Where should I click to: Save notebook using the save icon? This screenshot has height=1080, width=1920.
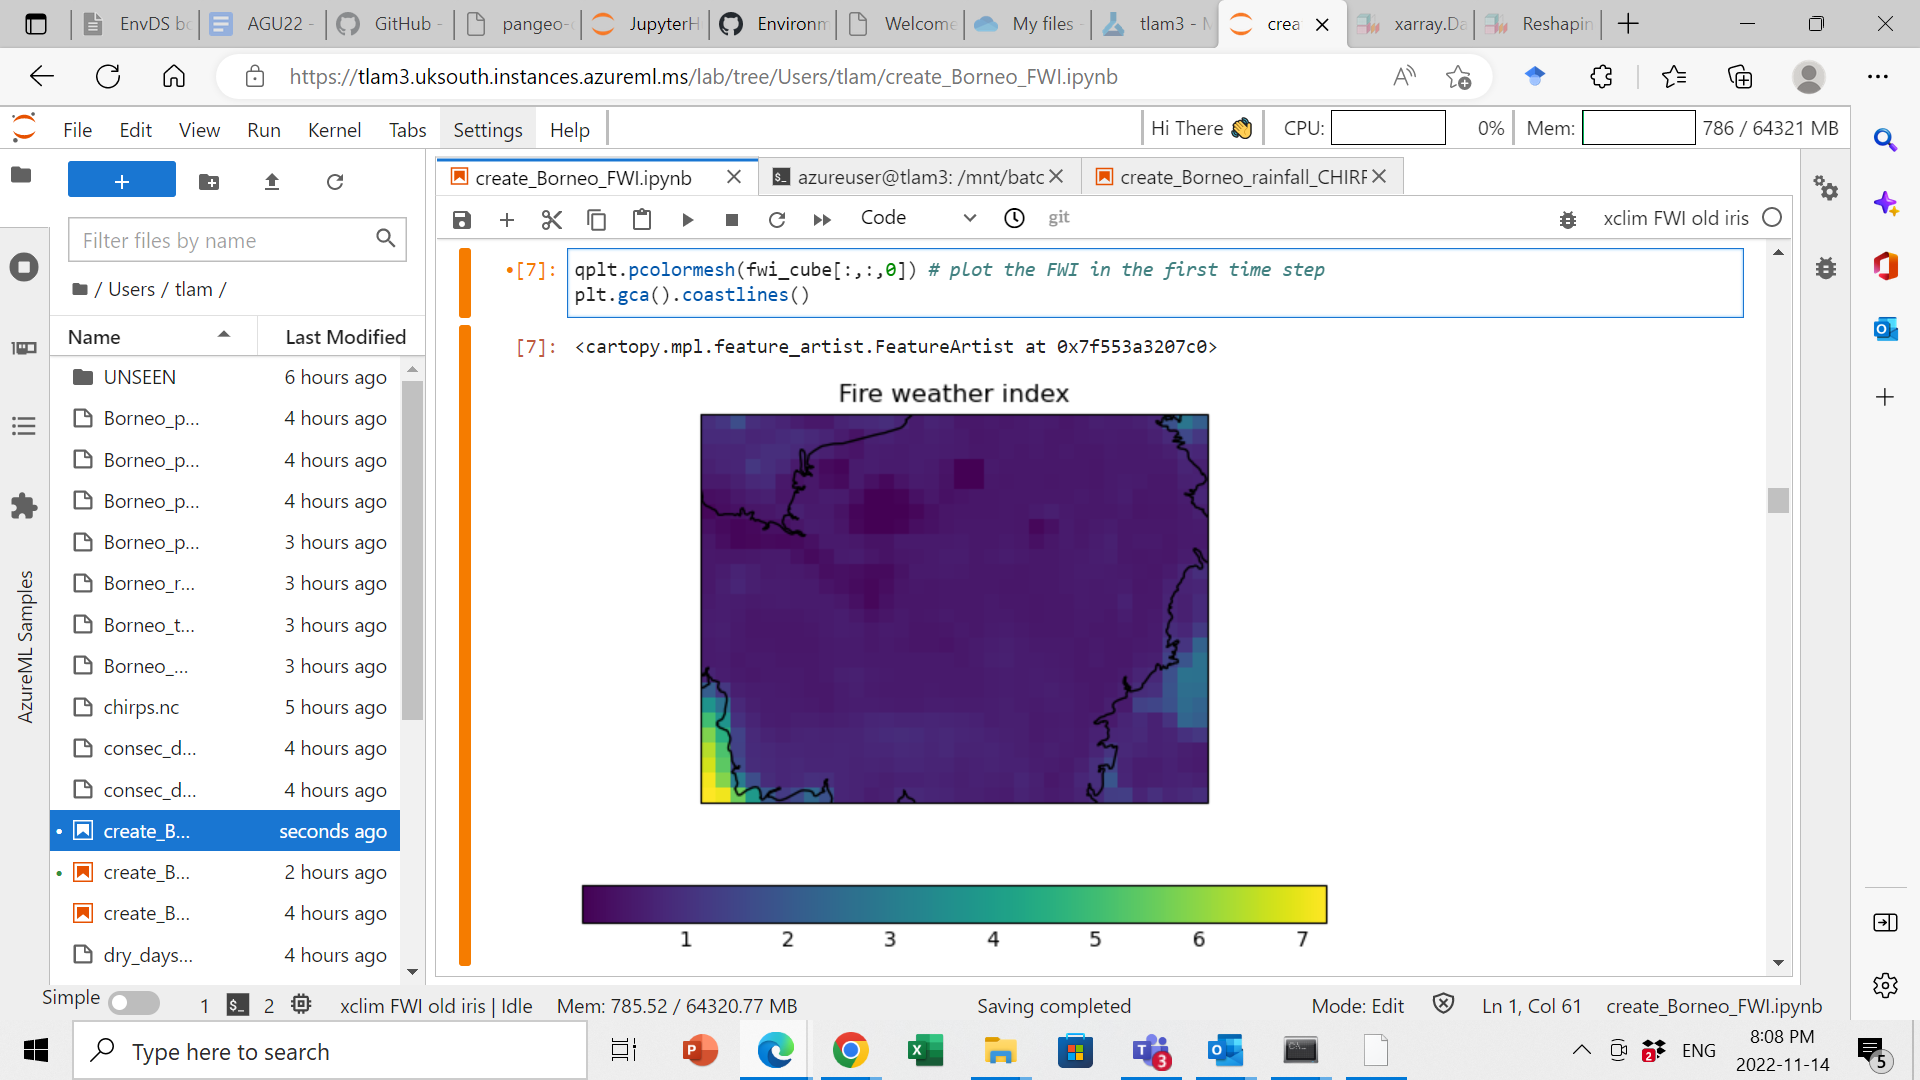coord(461,219)
